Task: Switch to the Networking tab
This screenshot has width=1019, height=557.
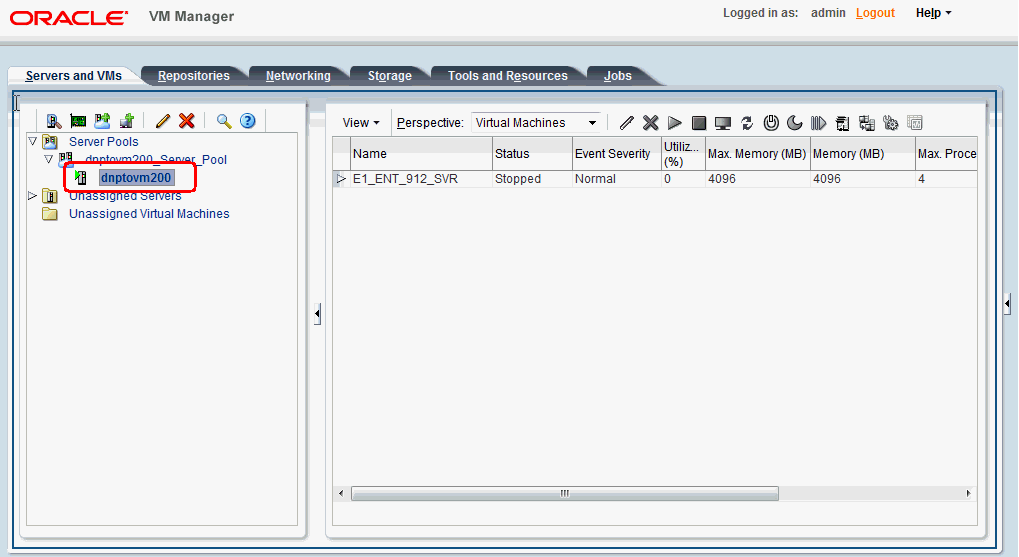Action: (x=298, y=76)
